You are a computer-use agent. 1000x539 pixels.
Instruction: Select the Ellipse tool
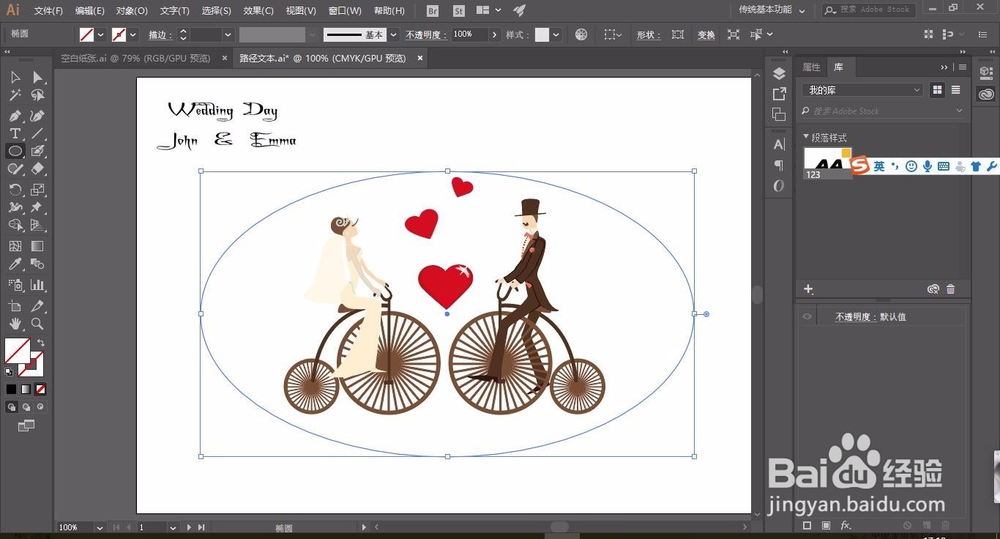pyautogui.click(x=15, y=151)
